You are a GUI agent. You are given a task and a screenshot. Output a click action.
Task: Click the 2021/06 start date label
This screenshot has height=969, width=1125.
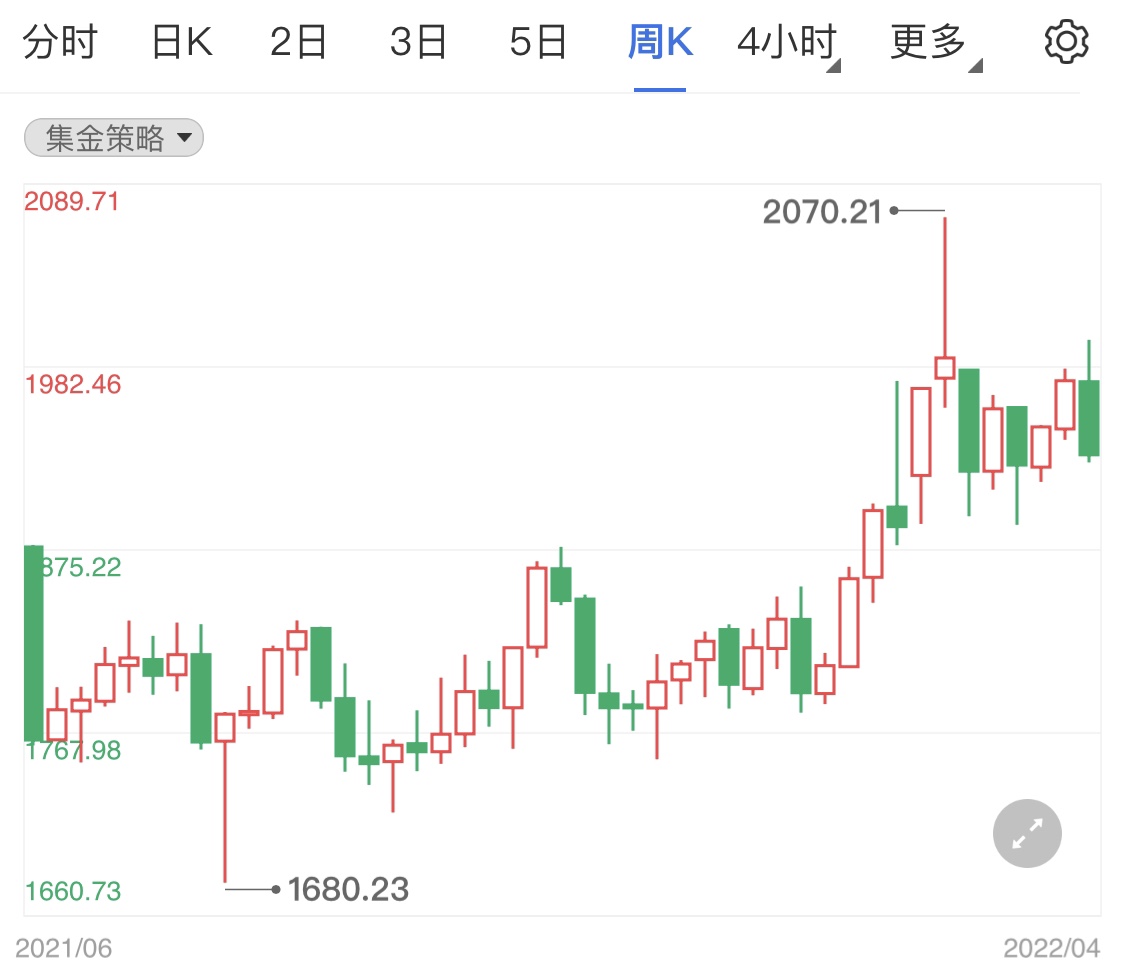tap(64, 947)
